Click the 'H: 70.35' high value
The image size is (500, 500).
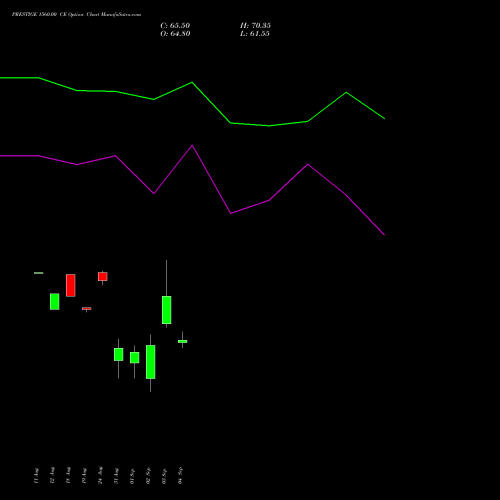click(255, 26)
